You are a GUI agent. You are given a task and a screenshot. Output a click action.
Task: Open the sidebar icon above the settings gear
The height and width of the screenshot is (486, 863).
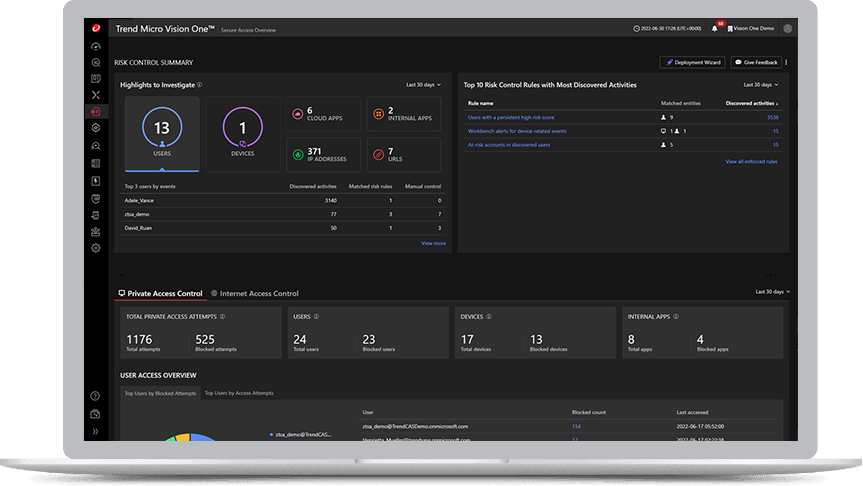(96, 232)
